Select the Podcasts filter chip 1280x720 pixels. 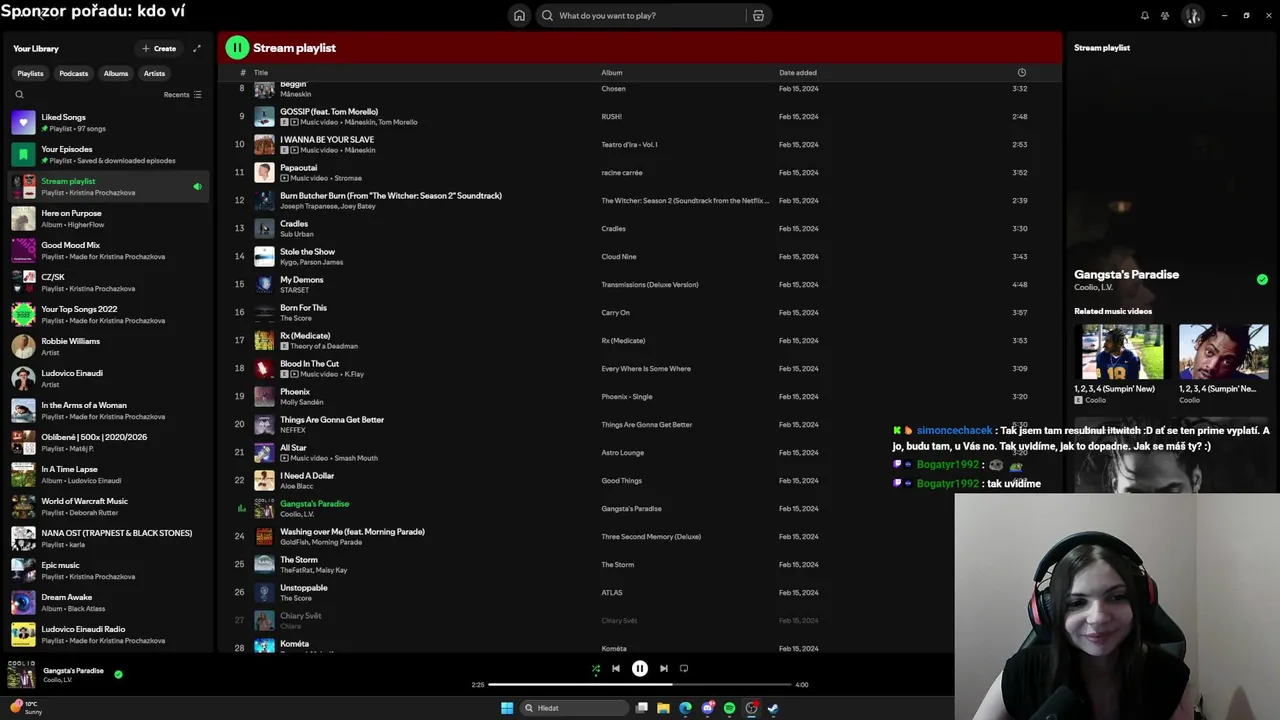(x=73, y=73)
